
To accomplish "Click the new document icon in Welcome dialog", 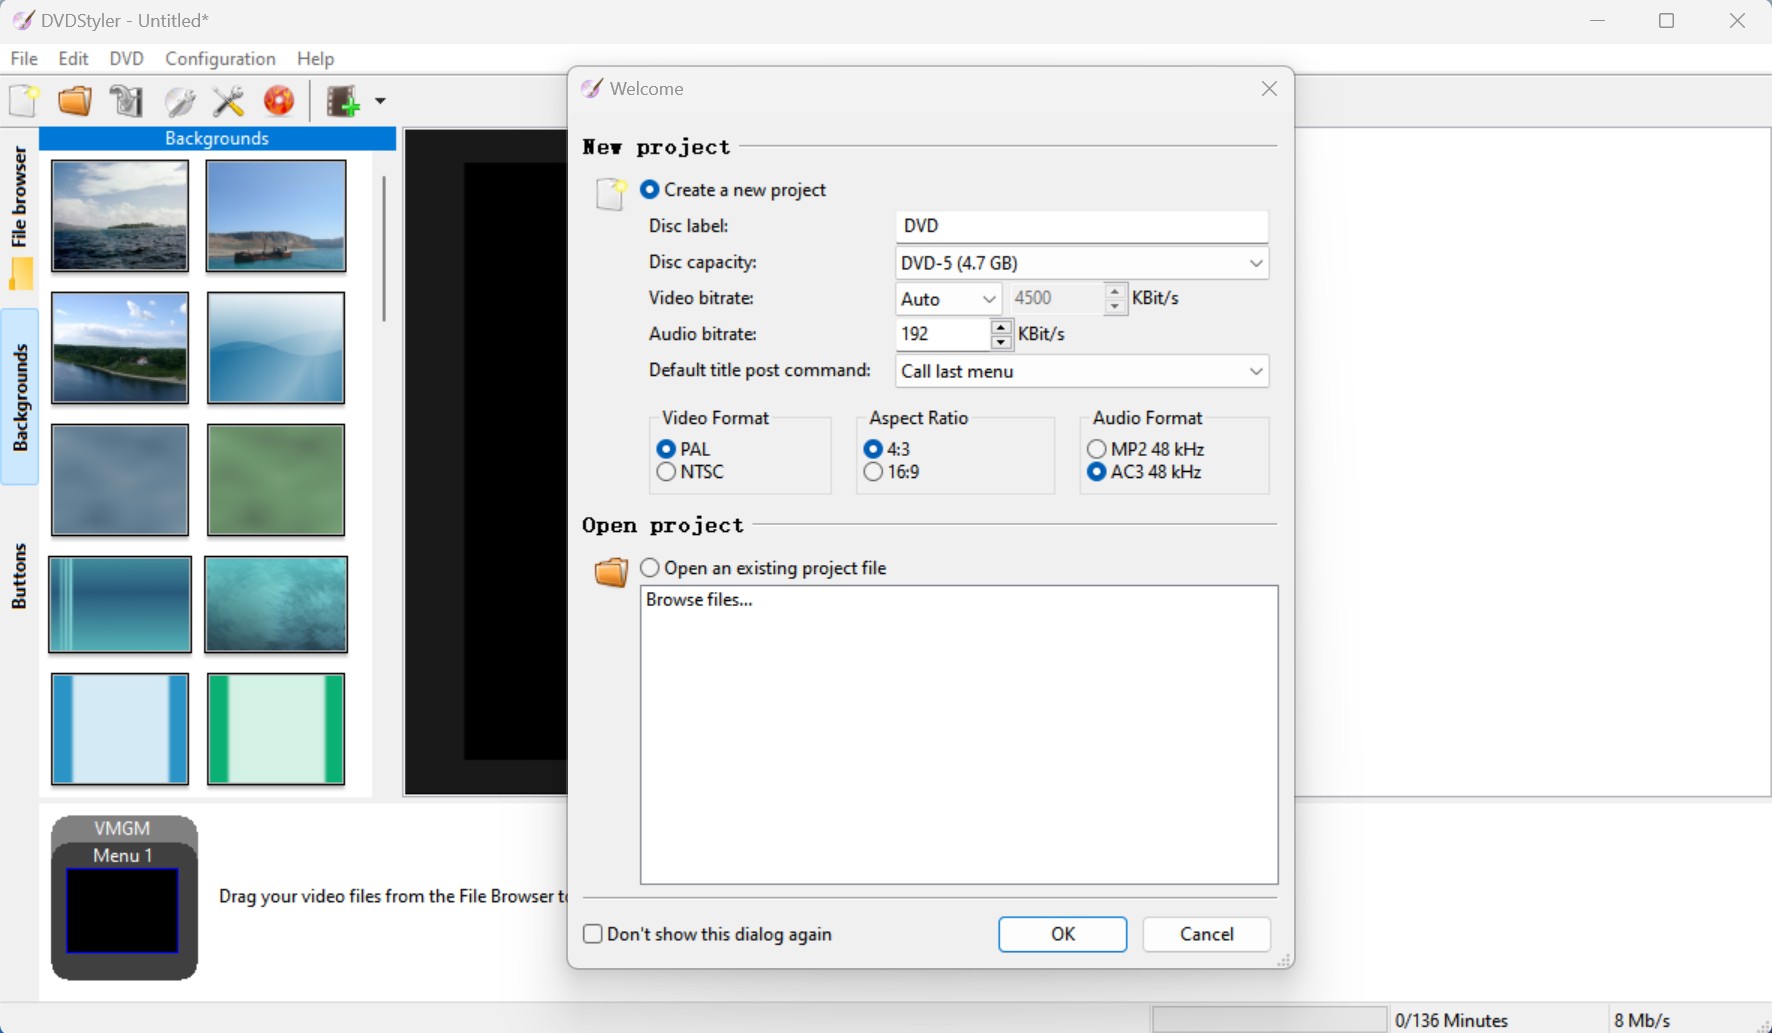I will (x=611, y=194).
